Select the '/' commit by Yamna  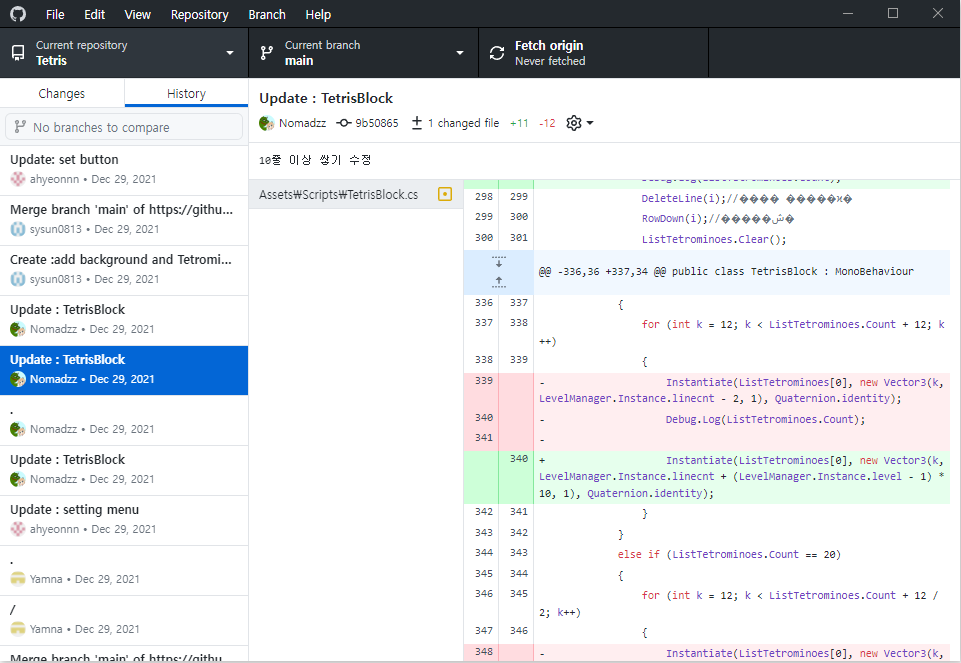click(x=124, y=620)
